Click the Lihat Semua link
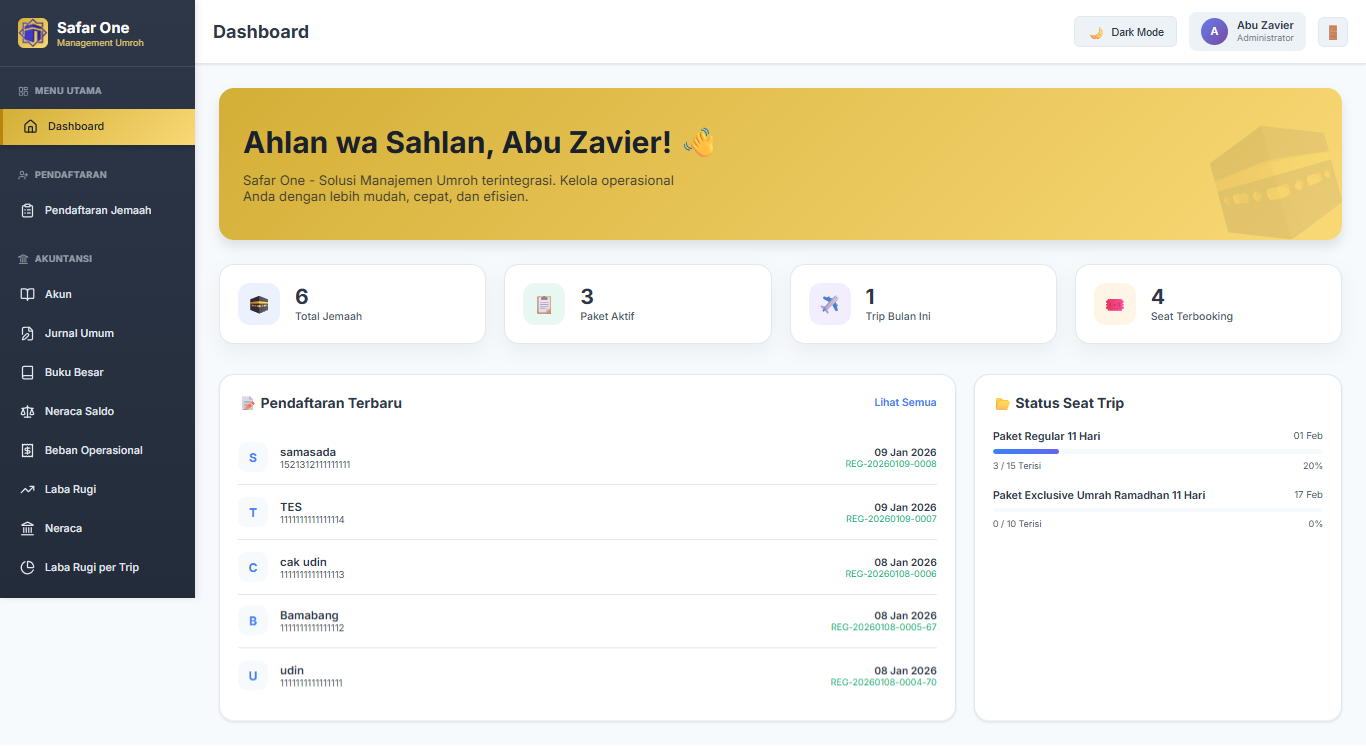 pos(905,403)
